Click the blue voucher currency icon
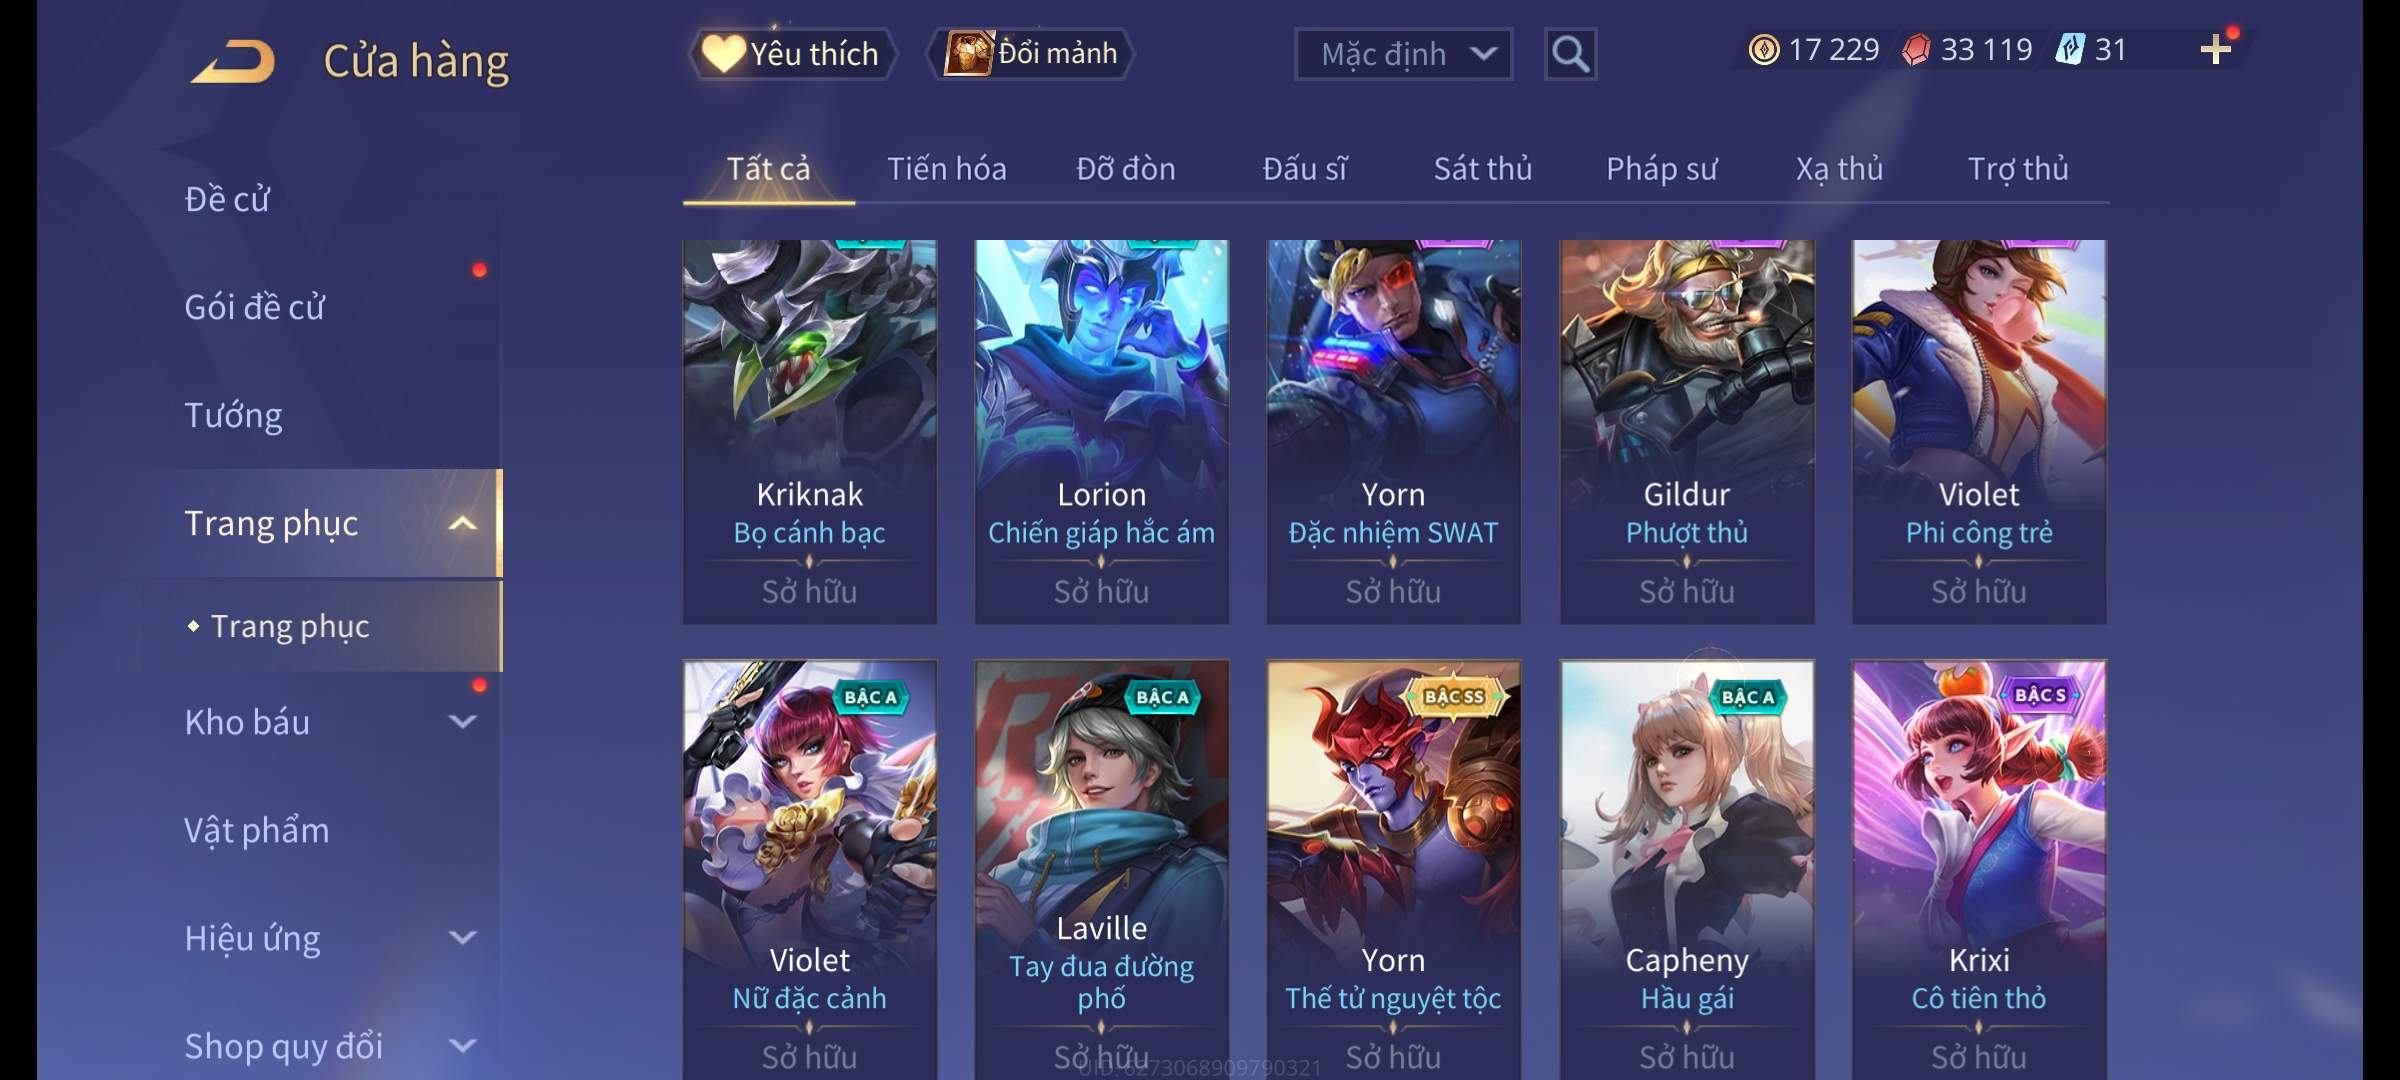 click(x=2069, y=49)
